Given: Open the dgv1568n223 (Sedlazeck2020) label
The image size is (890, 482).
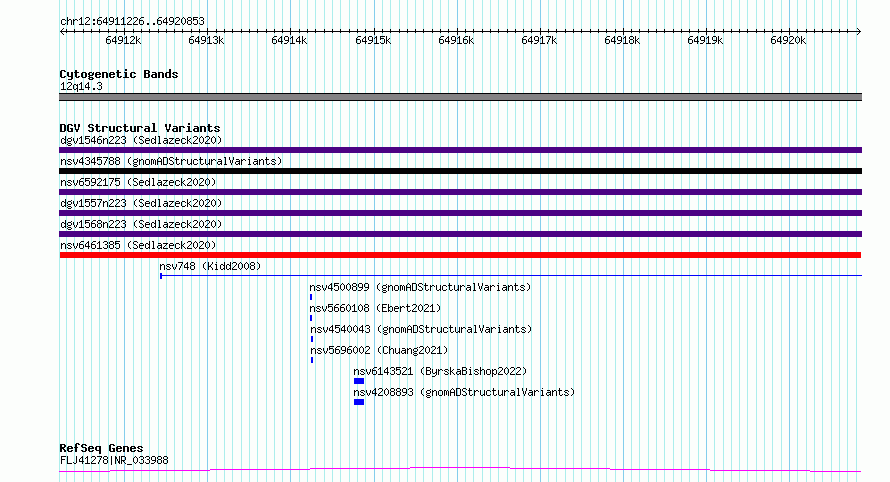Looking at the screenshot, I should coord(141,224).
